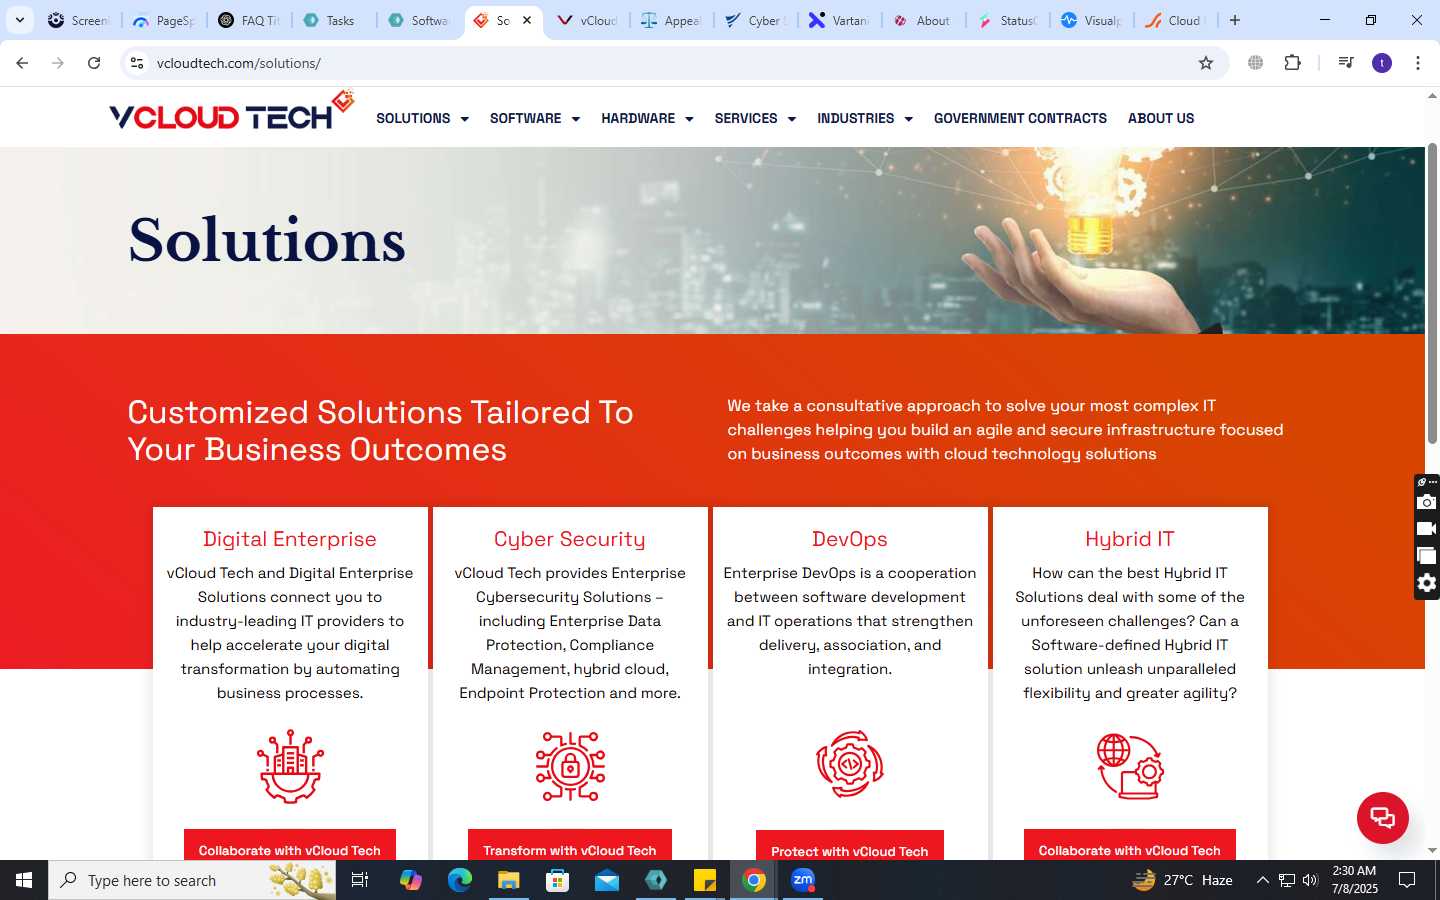This screenshot has height=900, width=1440.
Task: Switch to the Tasks tab
Action: click(x=334, y=20)
